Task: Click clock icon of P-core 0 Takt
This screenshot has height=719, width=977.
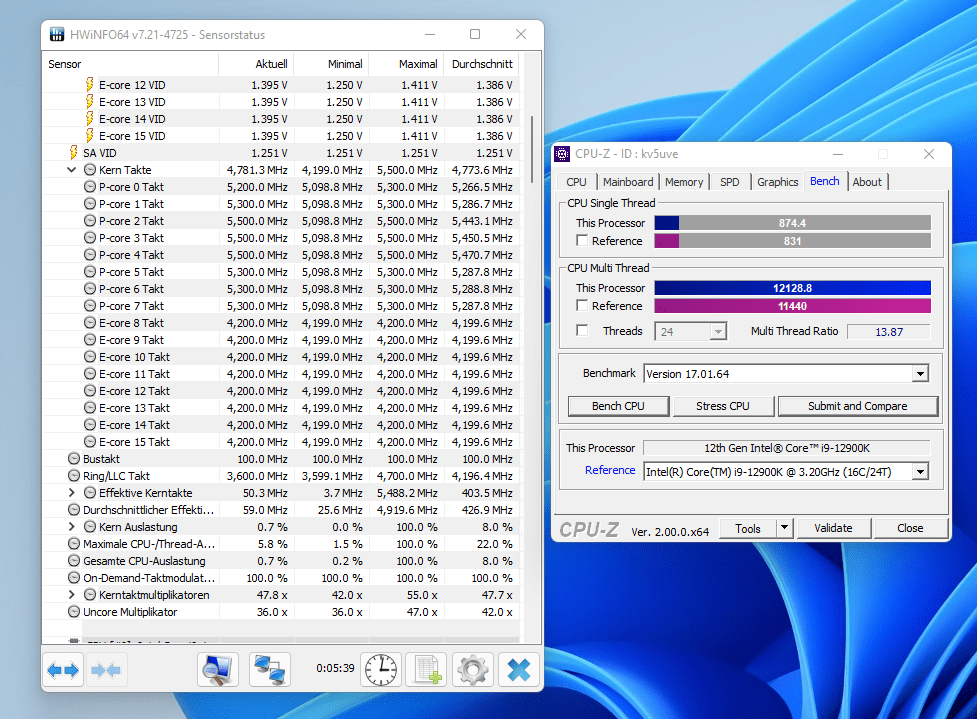Action: click(x=90, y=187)
